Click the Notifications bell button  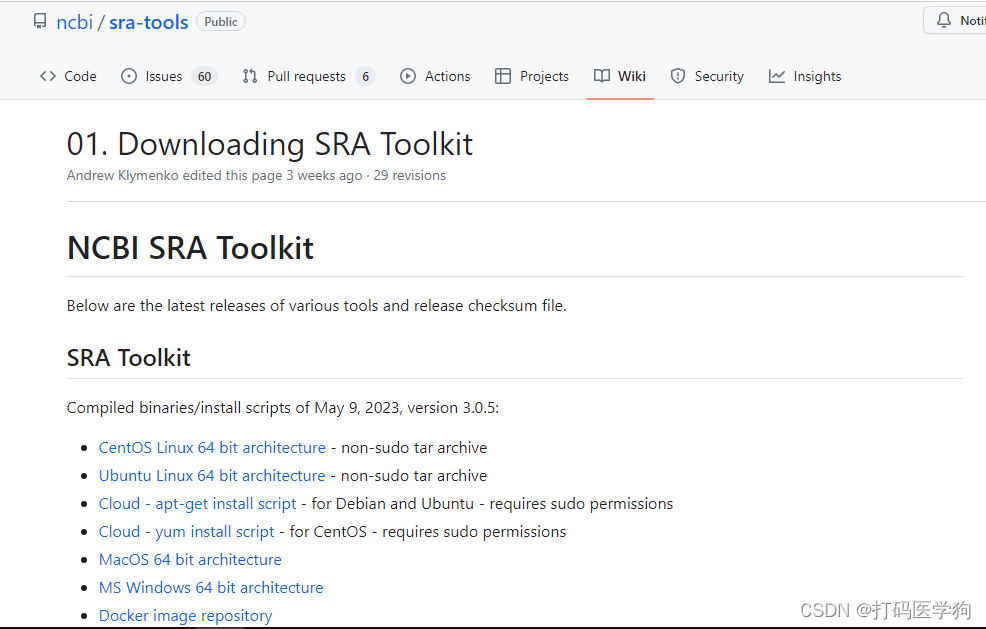955,20
